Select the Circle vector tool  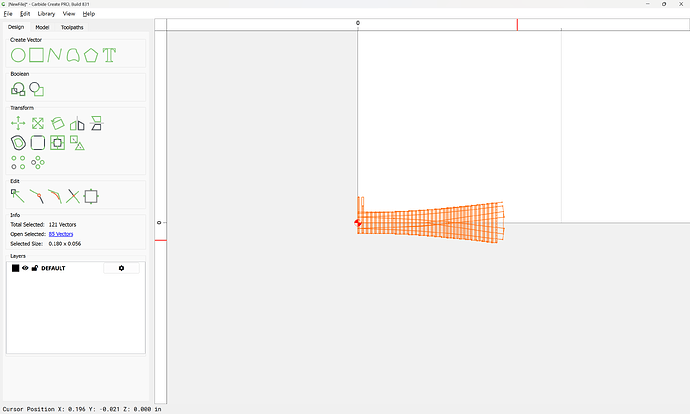pyautogui.click(x=18, y=55)
